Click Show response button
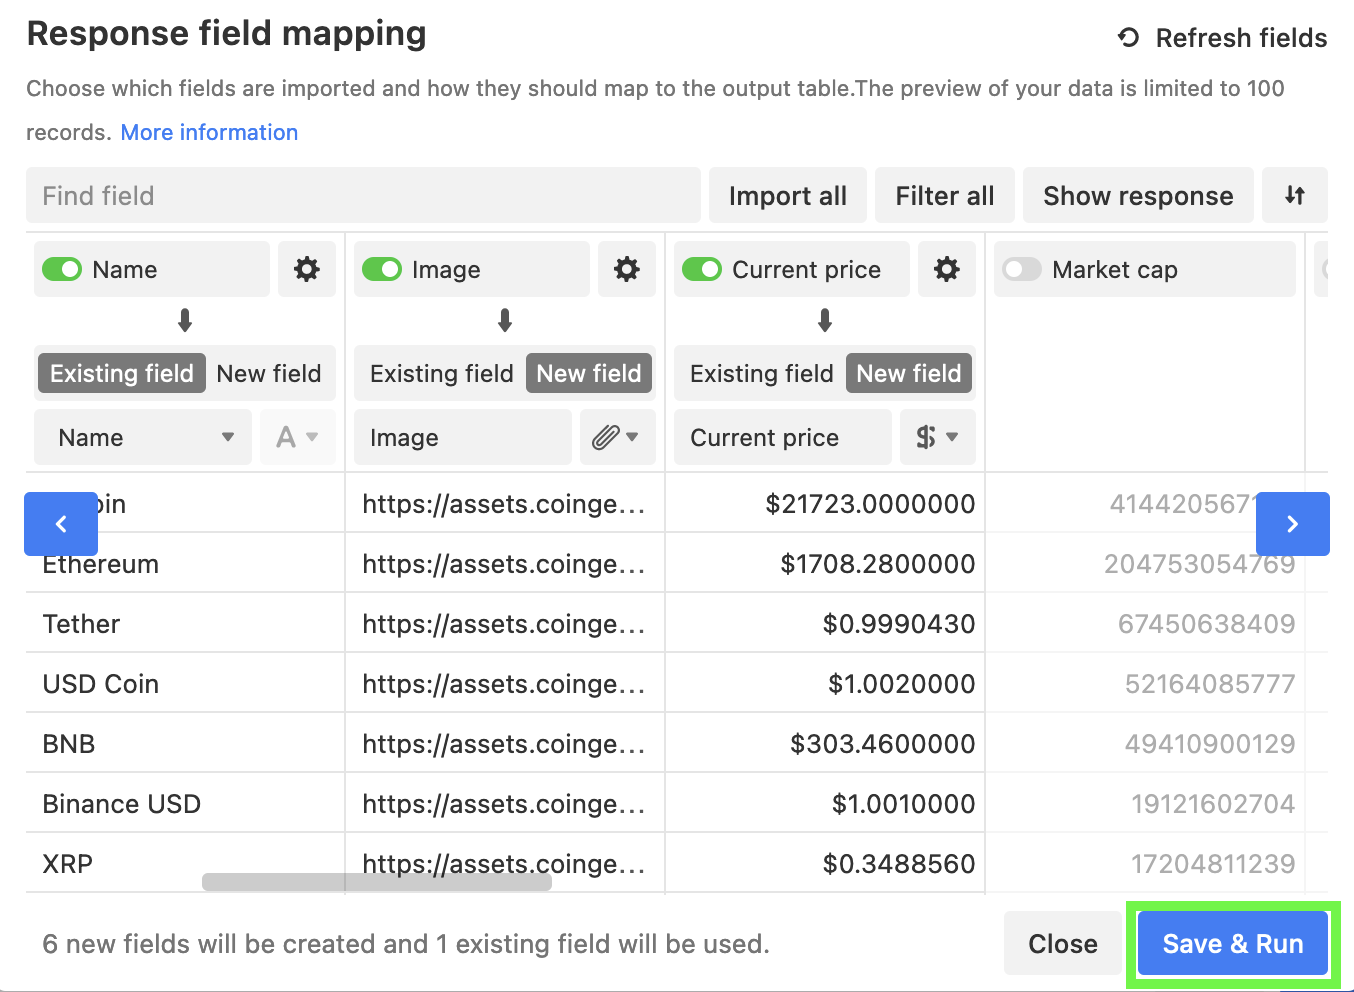Screen dimensions: 1354x992 coord(1138,195)
